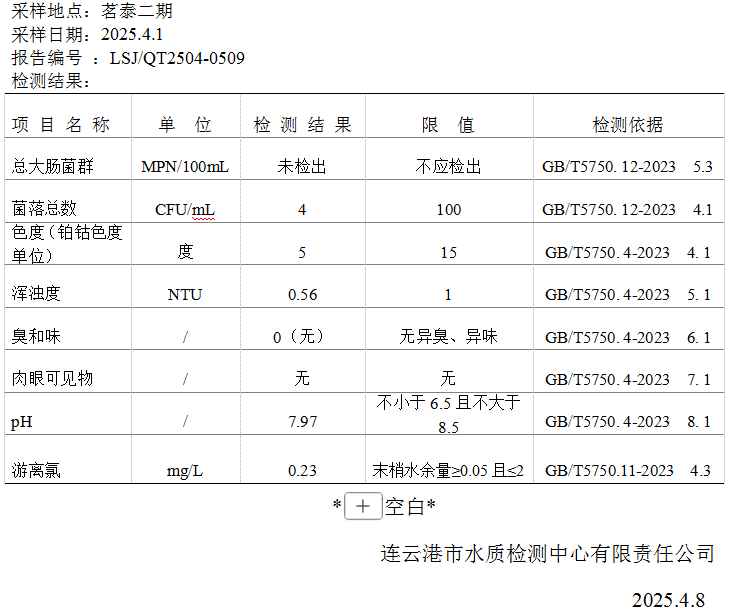
Task: Click the 检测依据 column header
Action: coord(627,125)
